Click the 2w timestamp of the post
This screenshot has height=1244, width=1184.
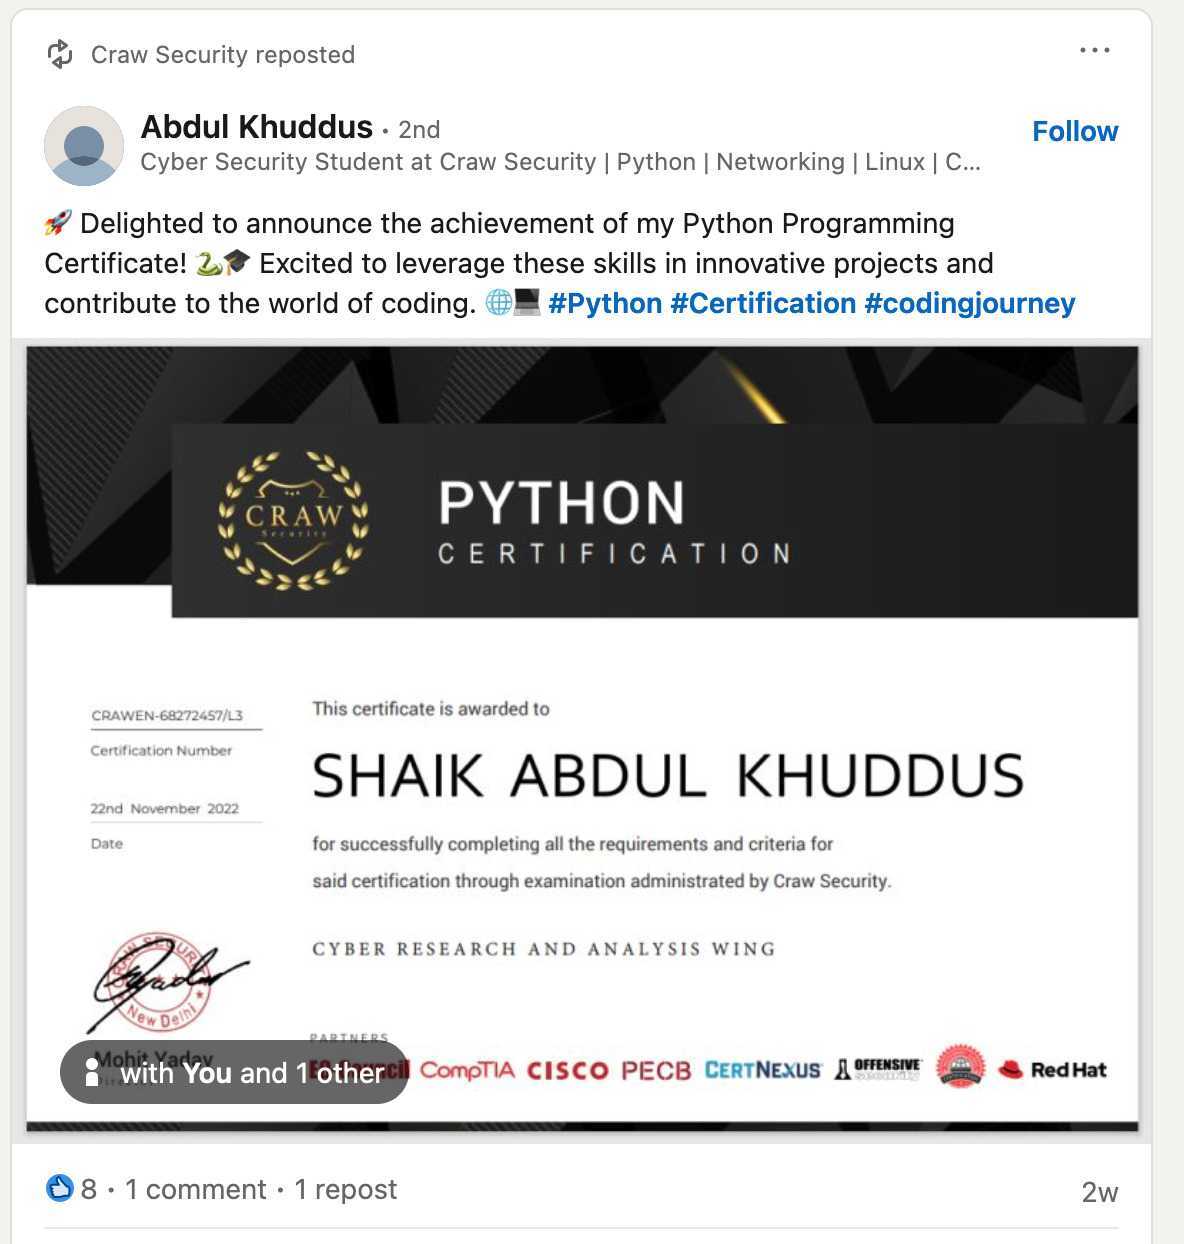[x=1098, y=1190]
